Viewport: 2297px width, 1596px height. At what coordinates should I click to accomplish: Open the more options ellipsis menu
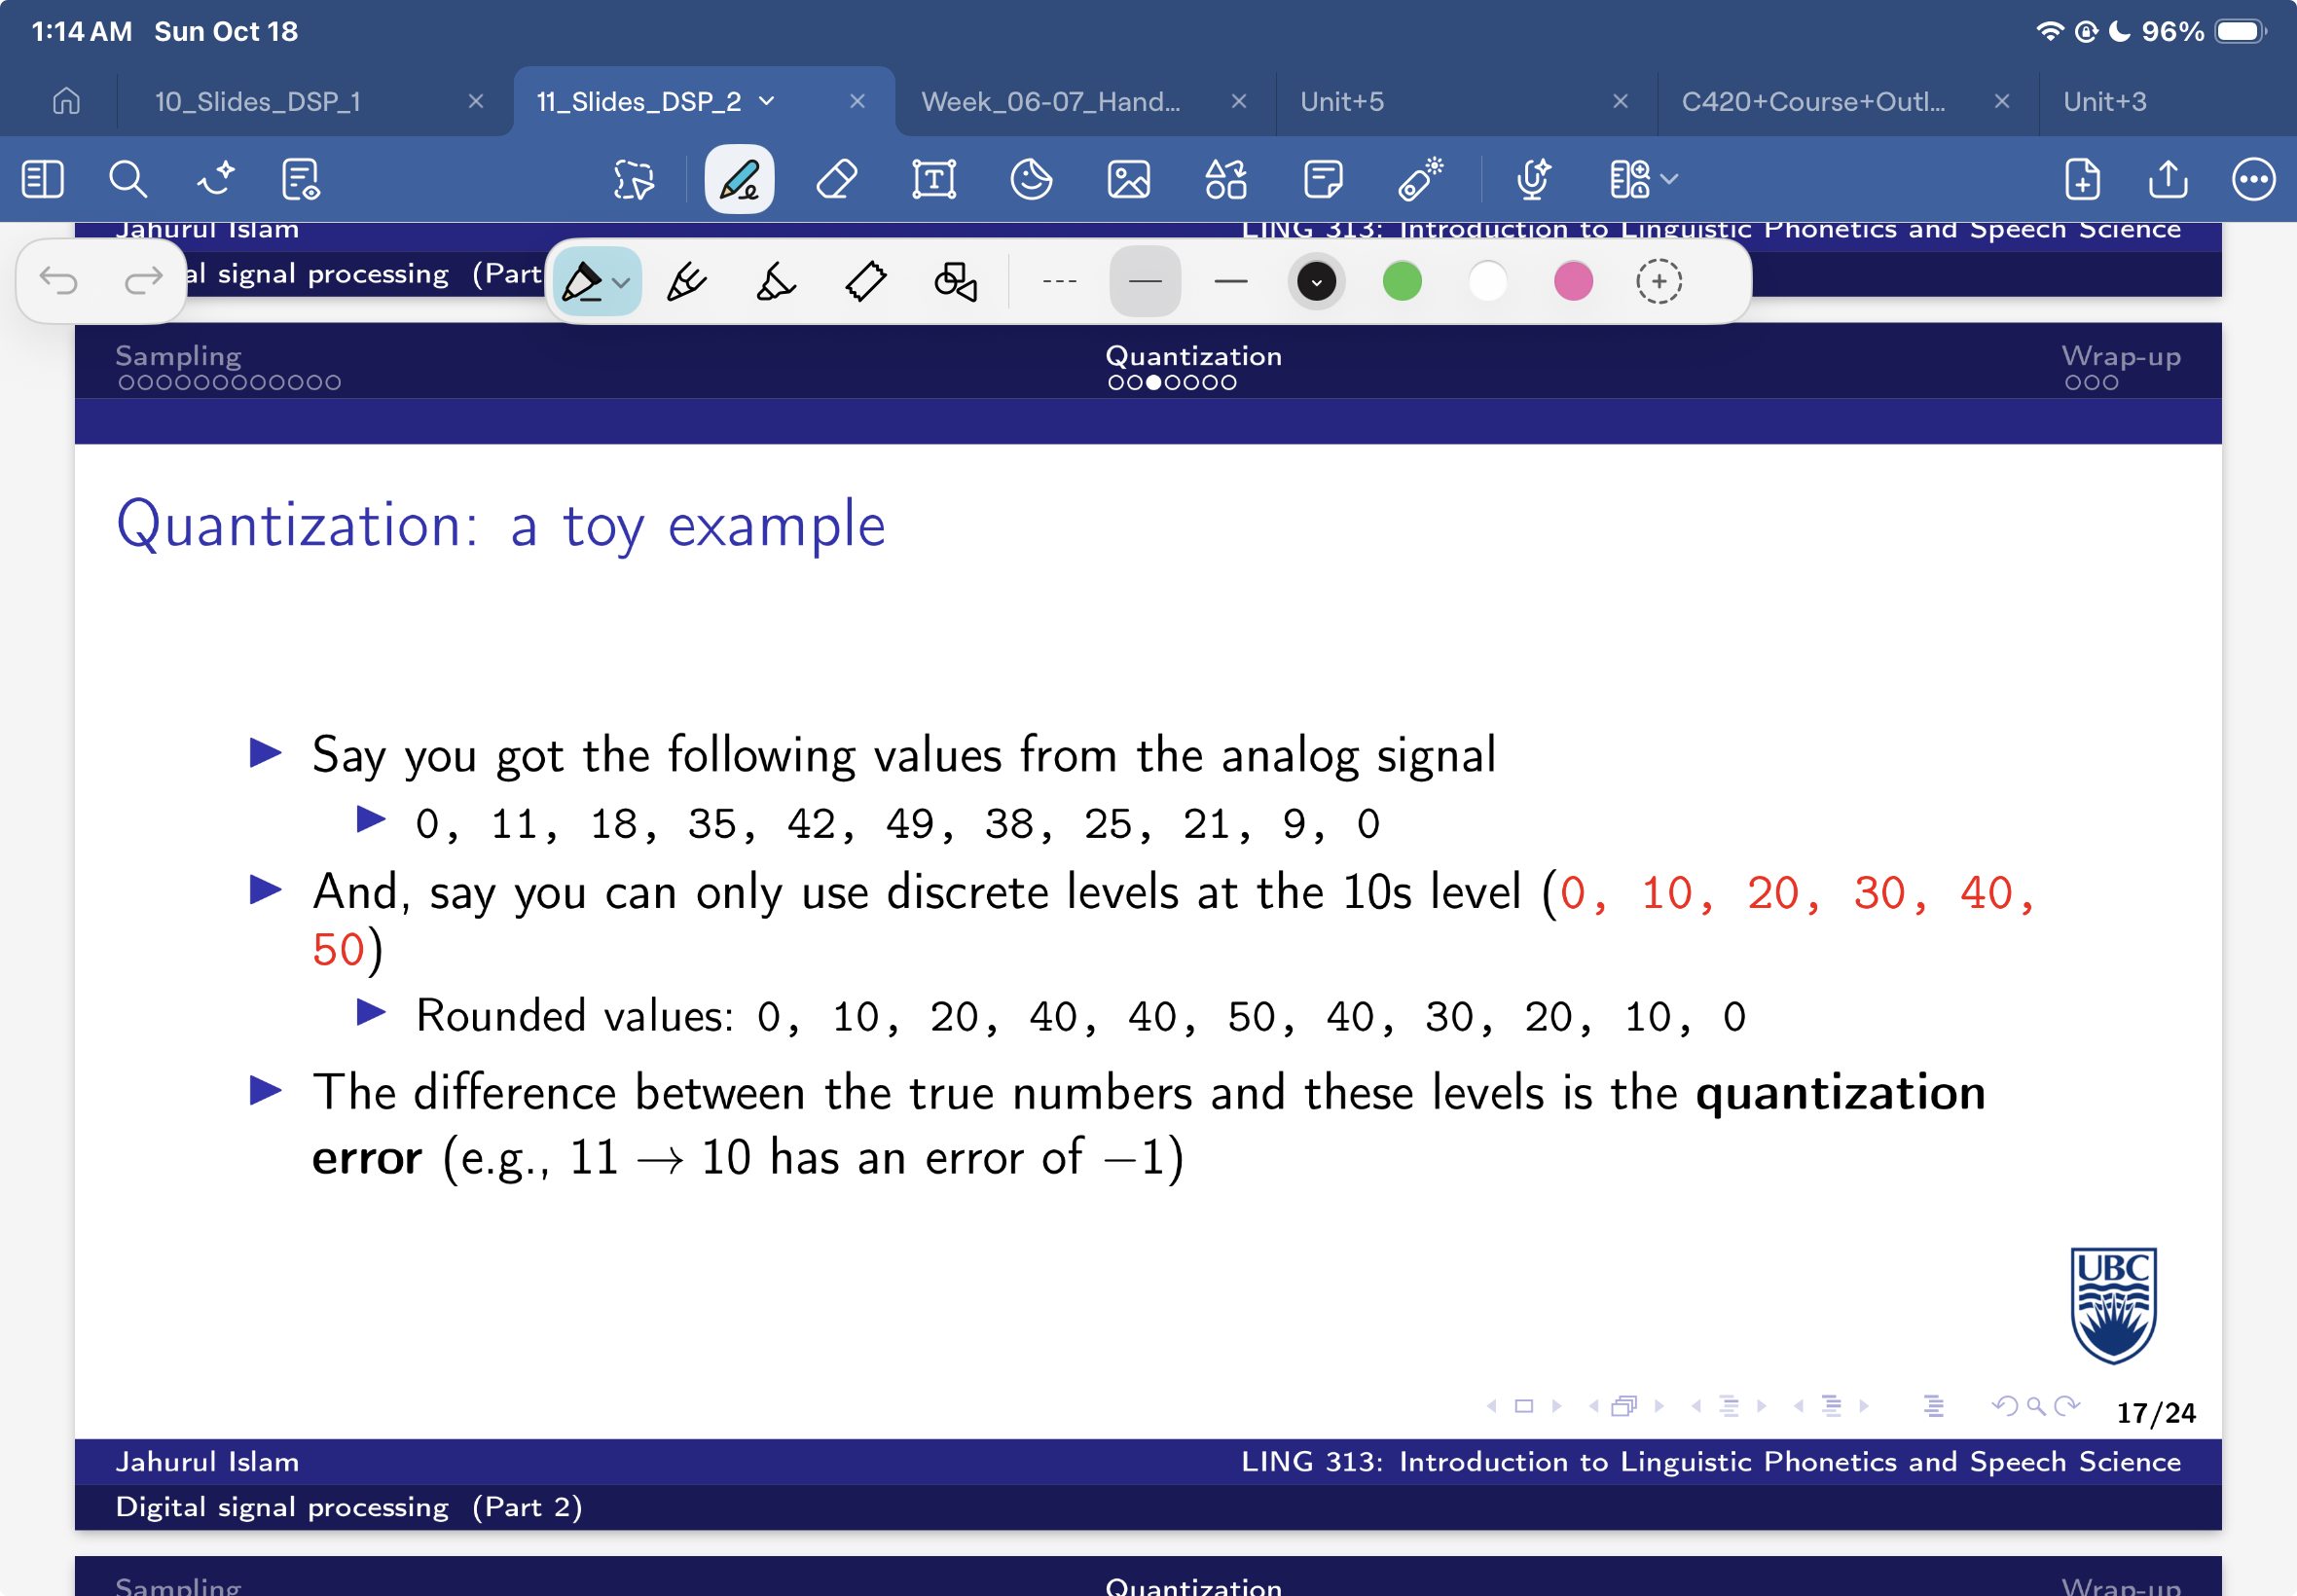(x=2253, y=180)
